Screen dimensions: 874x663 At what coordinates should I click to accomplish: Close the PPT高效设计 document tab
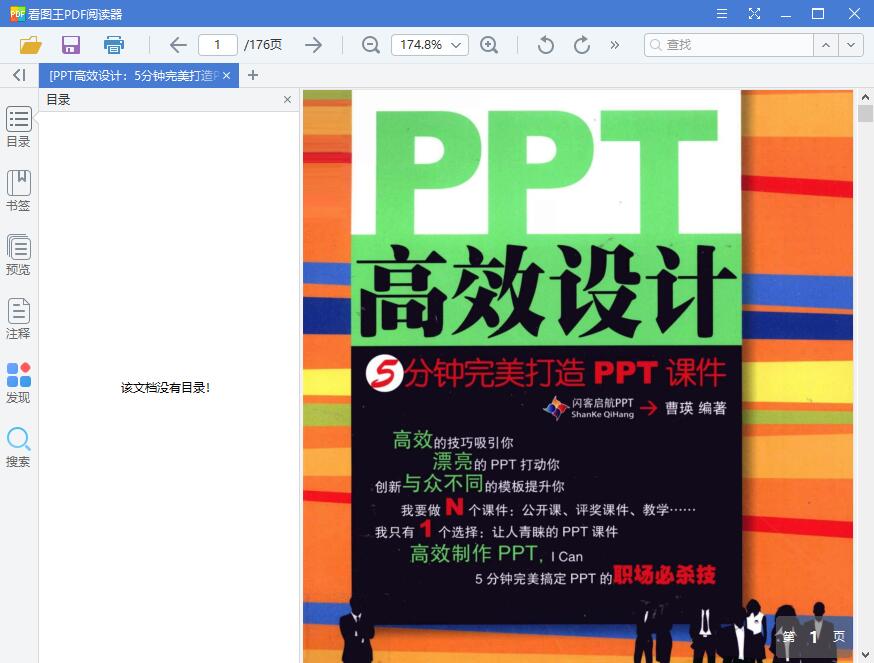pyautogui.click(x=226, y=75)
